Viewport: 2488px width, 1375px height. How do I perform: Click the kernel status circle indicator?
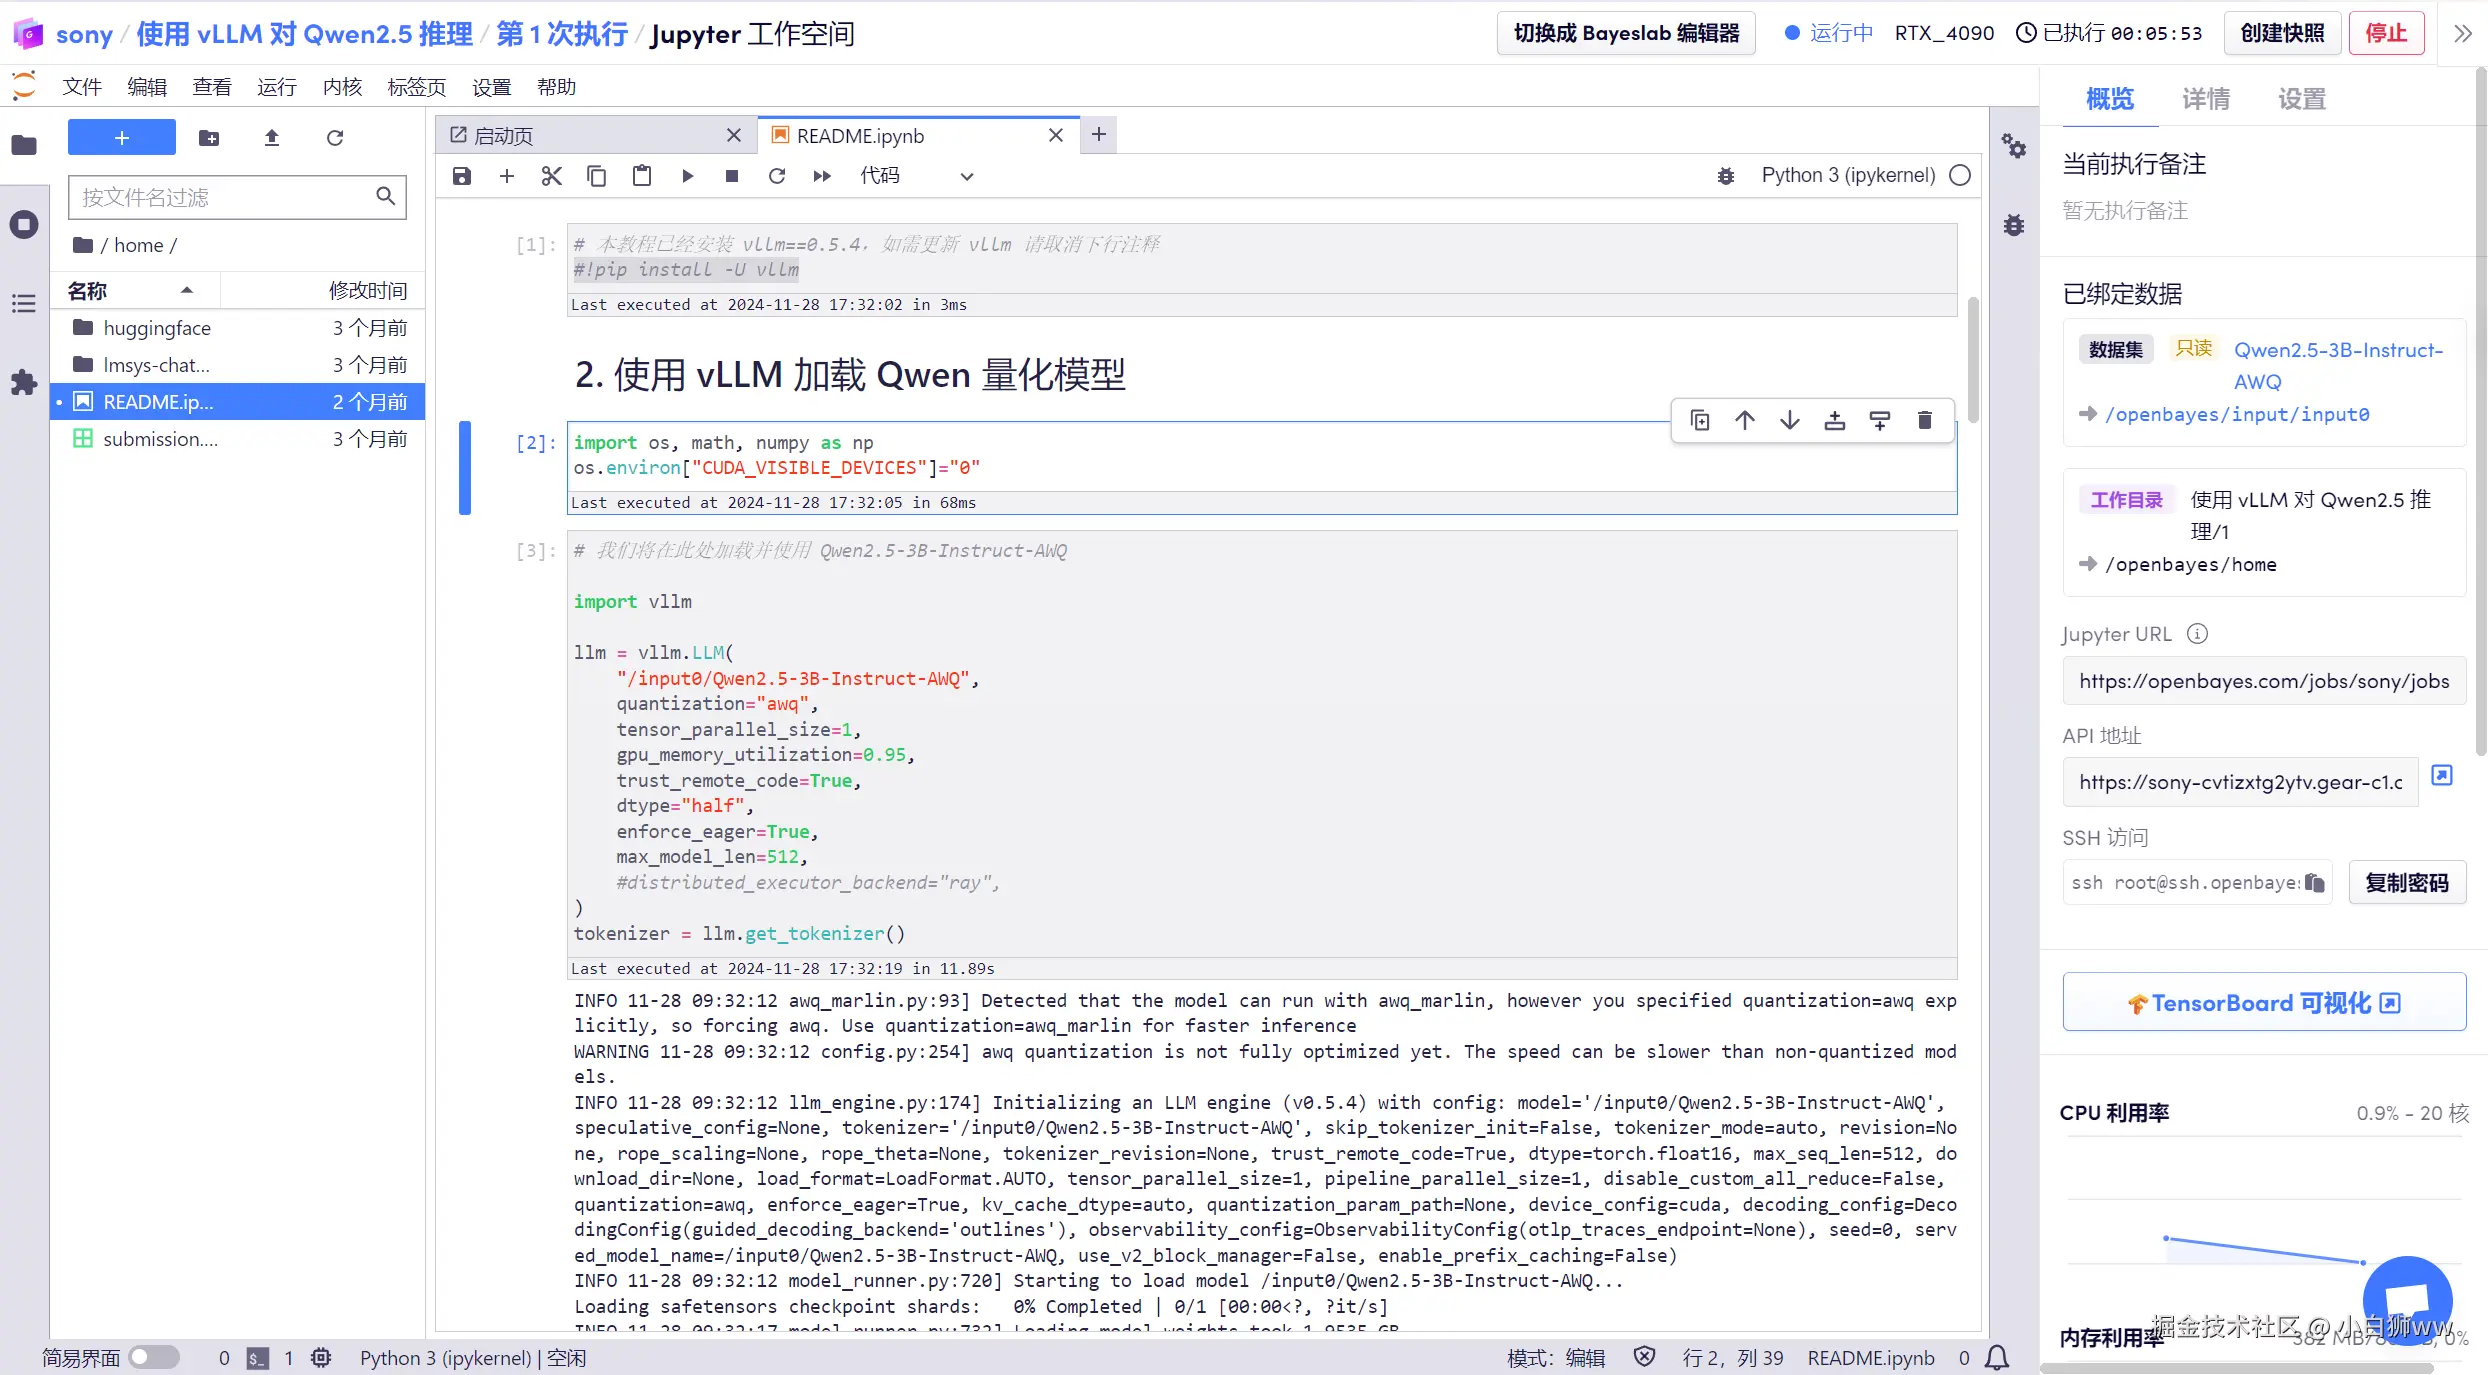pyautogui.click(x=1960, y=176)
